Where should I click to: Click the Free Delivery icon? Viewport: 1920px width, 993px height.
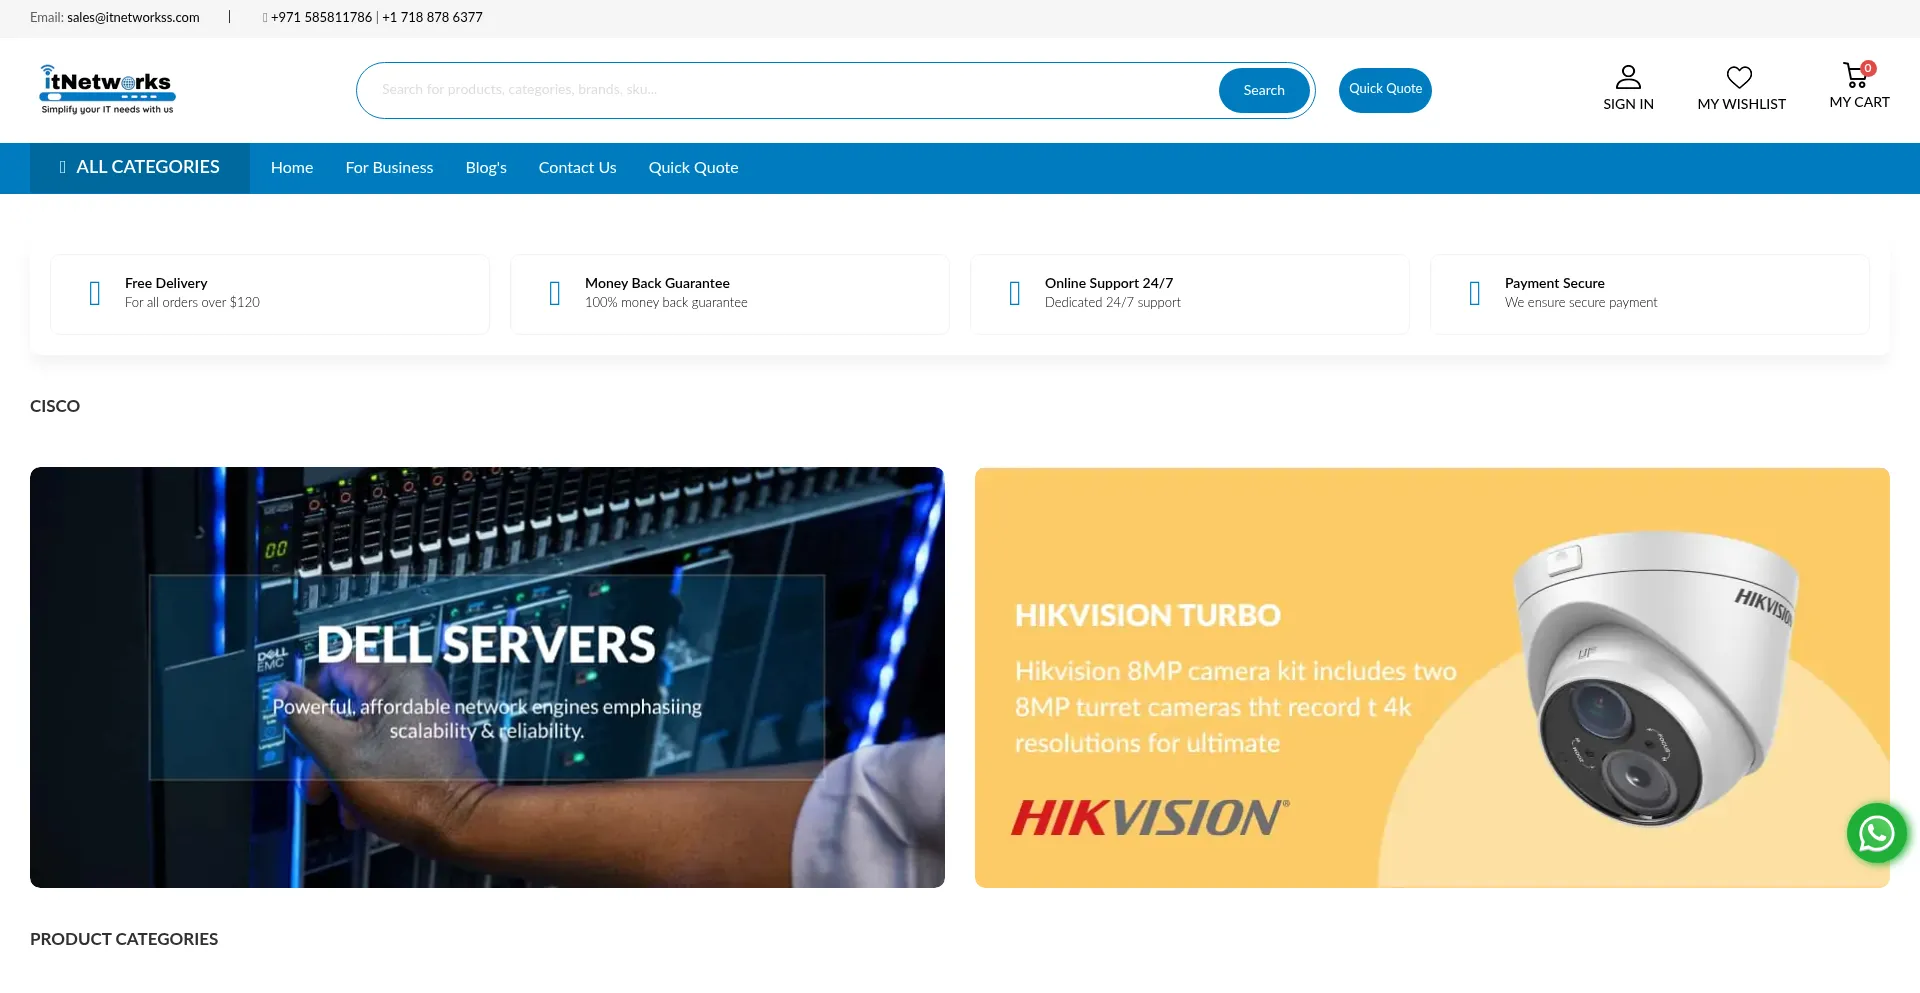[x=95, y=293]
